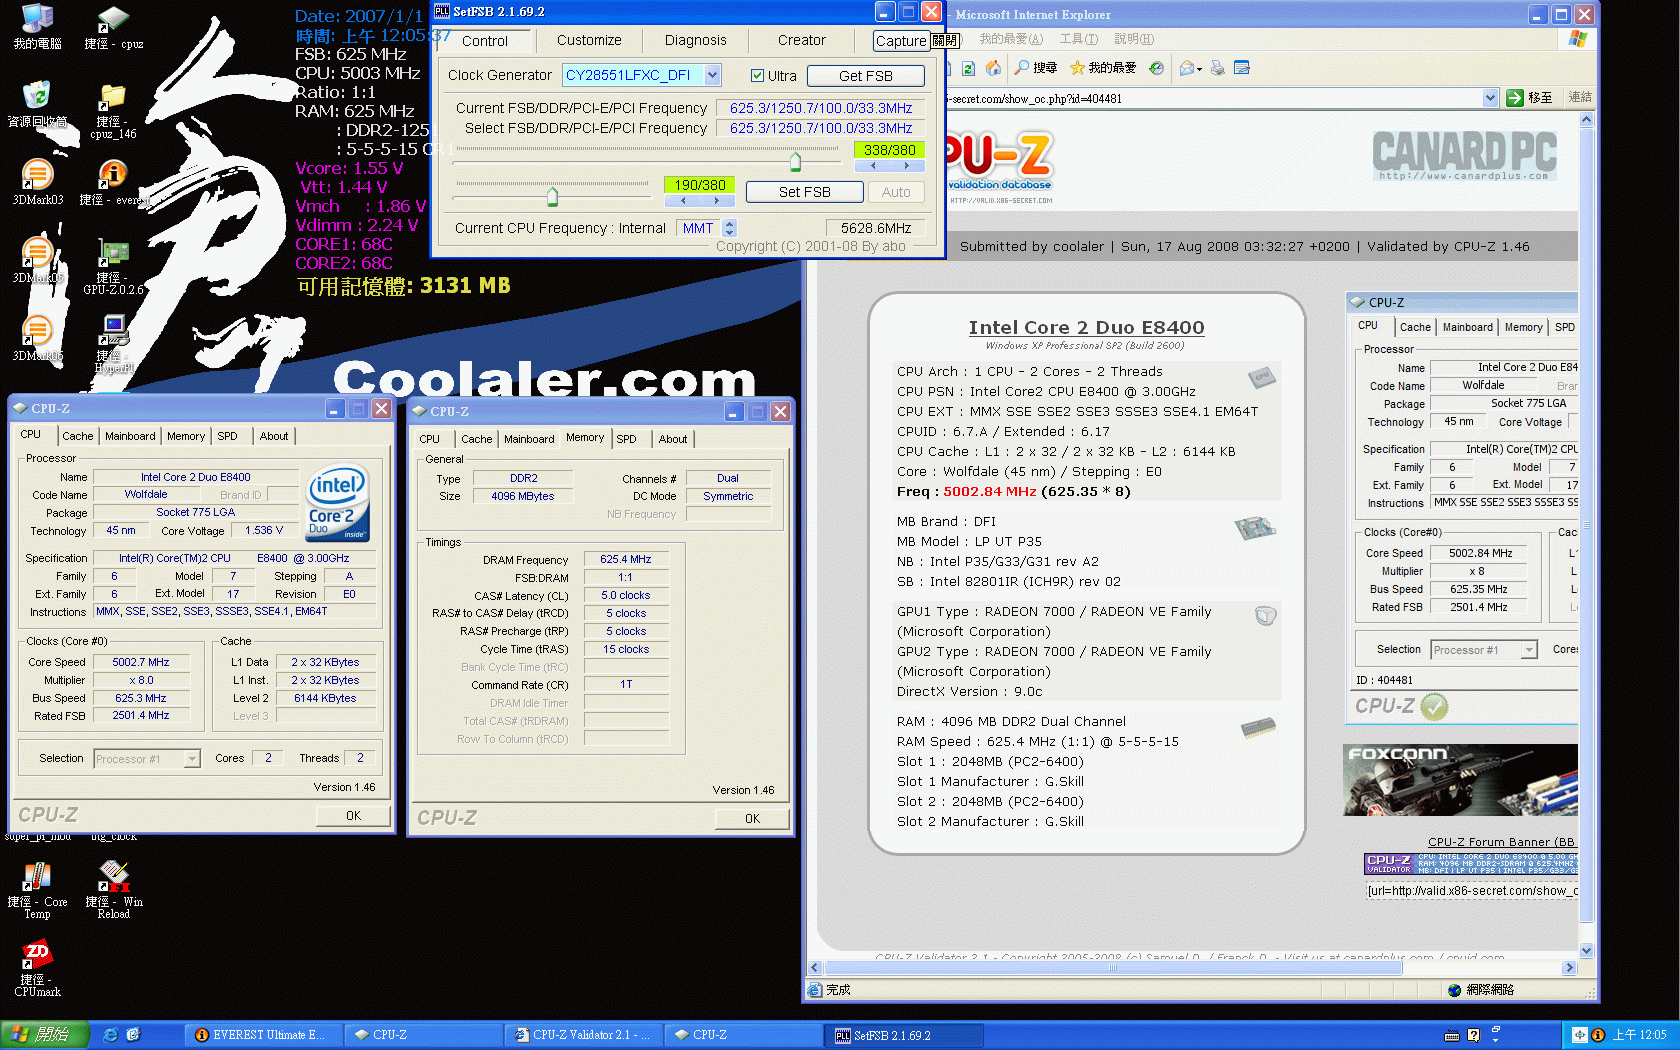Click right arrow under 338/380 value

906,166
